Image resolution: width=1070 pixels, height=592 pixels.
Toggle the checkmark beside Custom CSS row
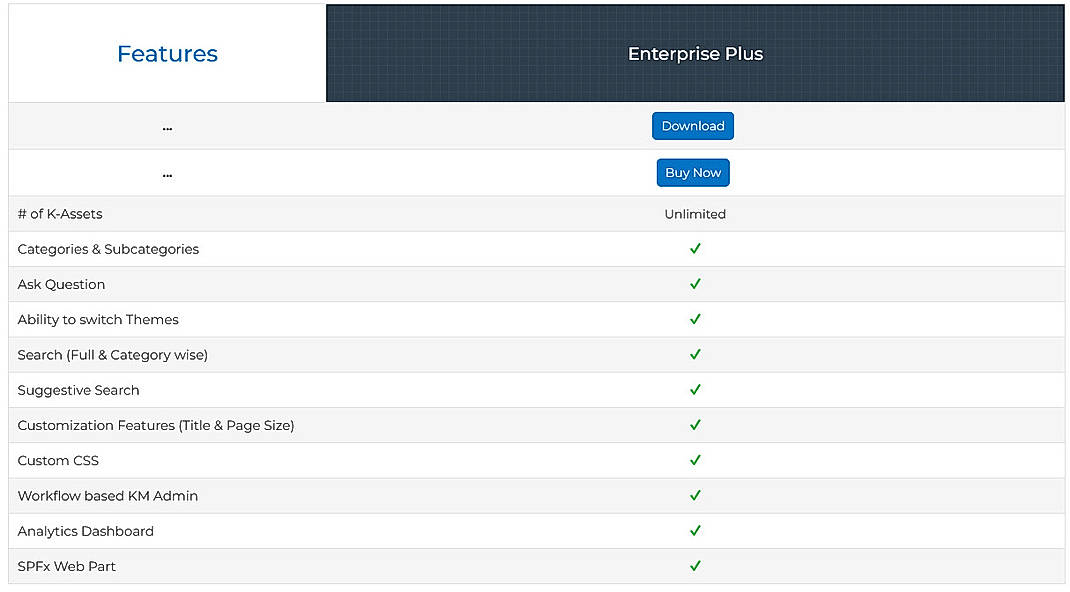tap(695, 460)
